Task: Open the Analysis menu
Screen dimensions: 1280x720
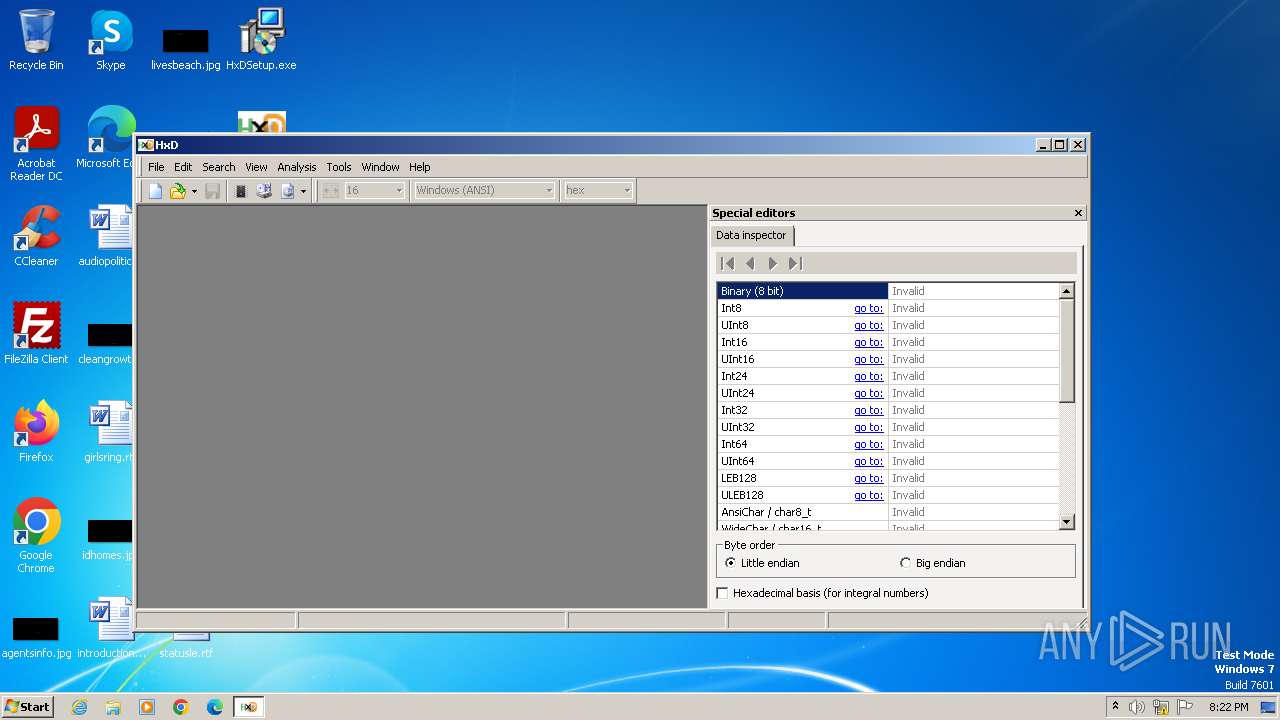Action: (x=297, y=167)
